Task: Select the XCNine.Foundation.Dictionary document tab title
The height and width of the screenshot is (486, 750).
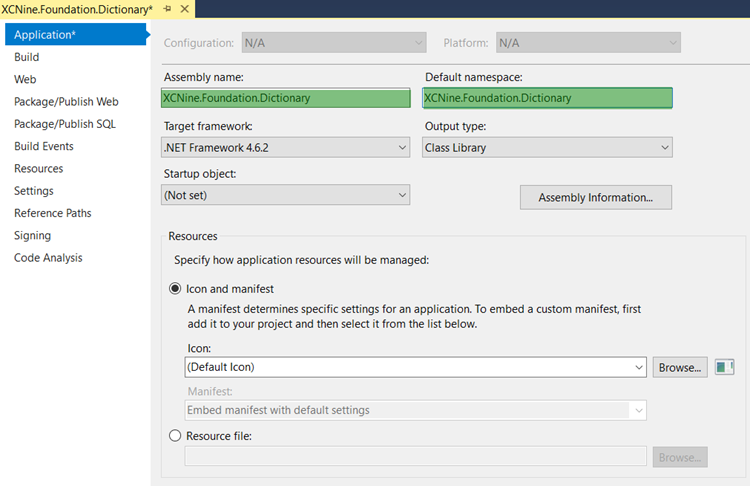Action: tap(77, 9)
